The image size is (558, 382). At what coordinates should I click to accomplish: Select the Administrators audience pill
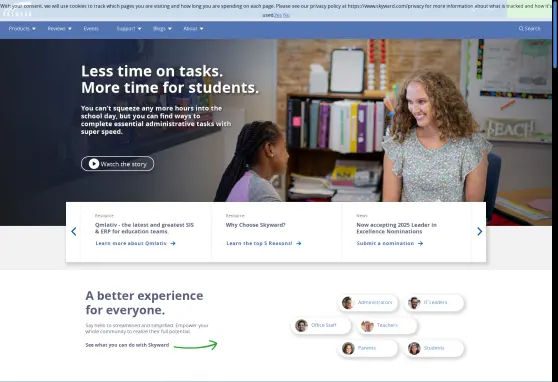(368, 303)
